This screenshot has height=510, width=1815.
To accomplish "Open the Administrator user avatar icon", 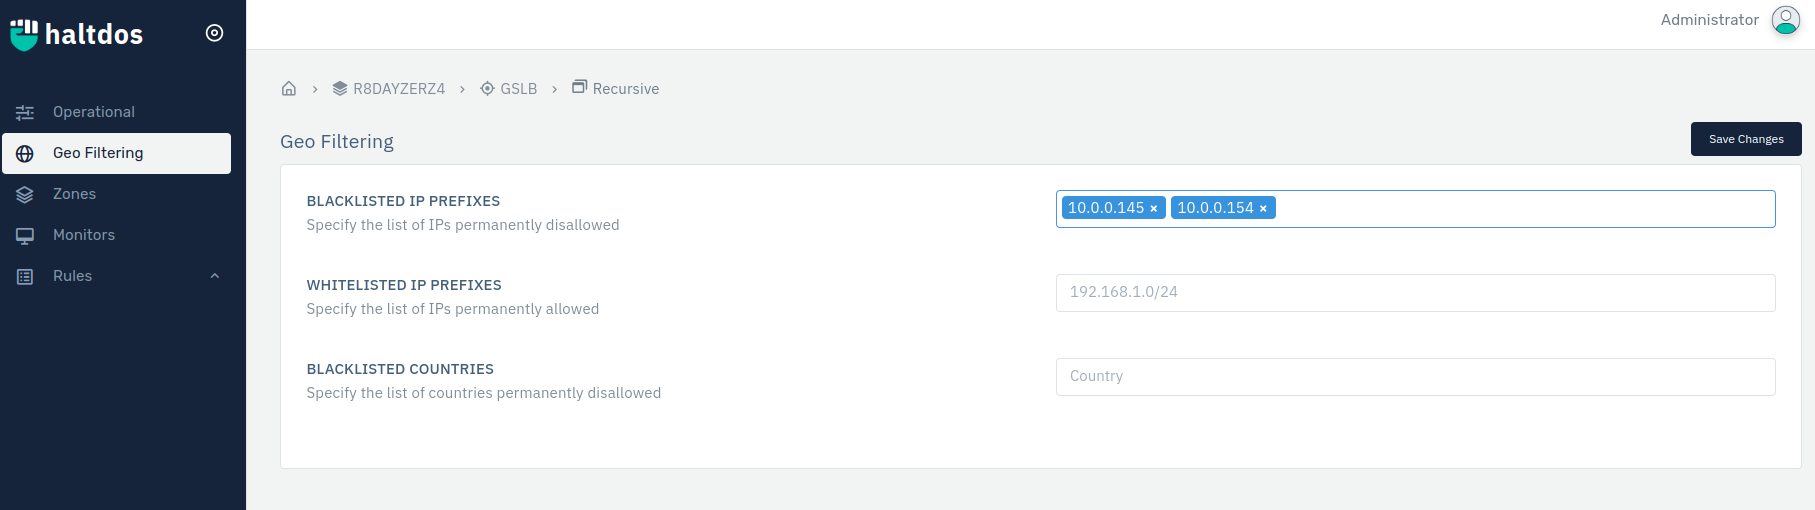I will [x=1785, y=20].
